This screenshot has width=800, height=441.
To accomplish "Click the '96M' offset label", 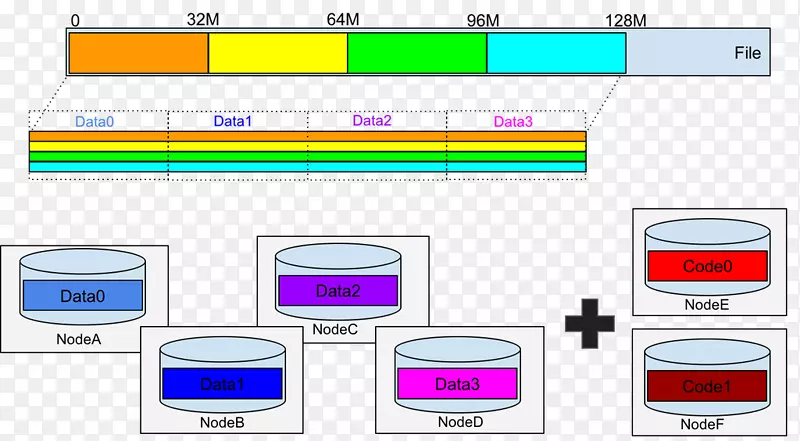I will [x=483, y=20].
